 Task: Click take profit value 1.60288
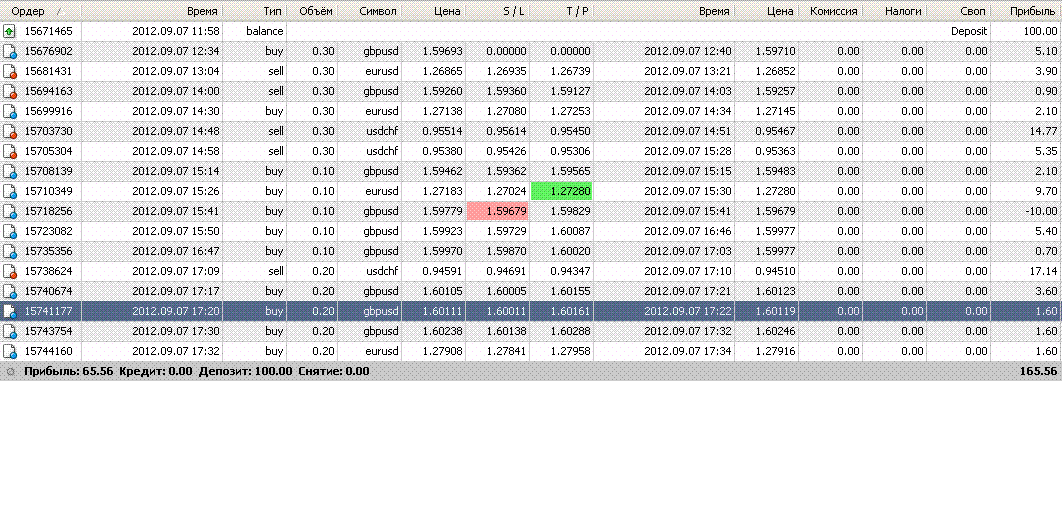[x=570, y=331]
